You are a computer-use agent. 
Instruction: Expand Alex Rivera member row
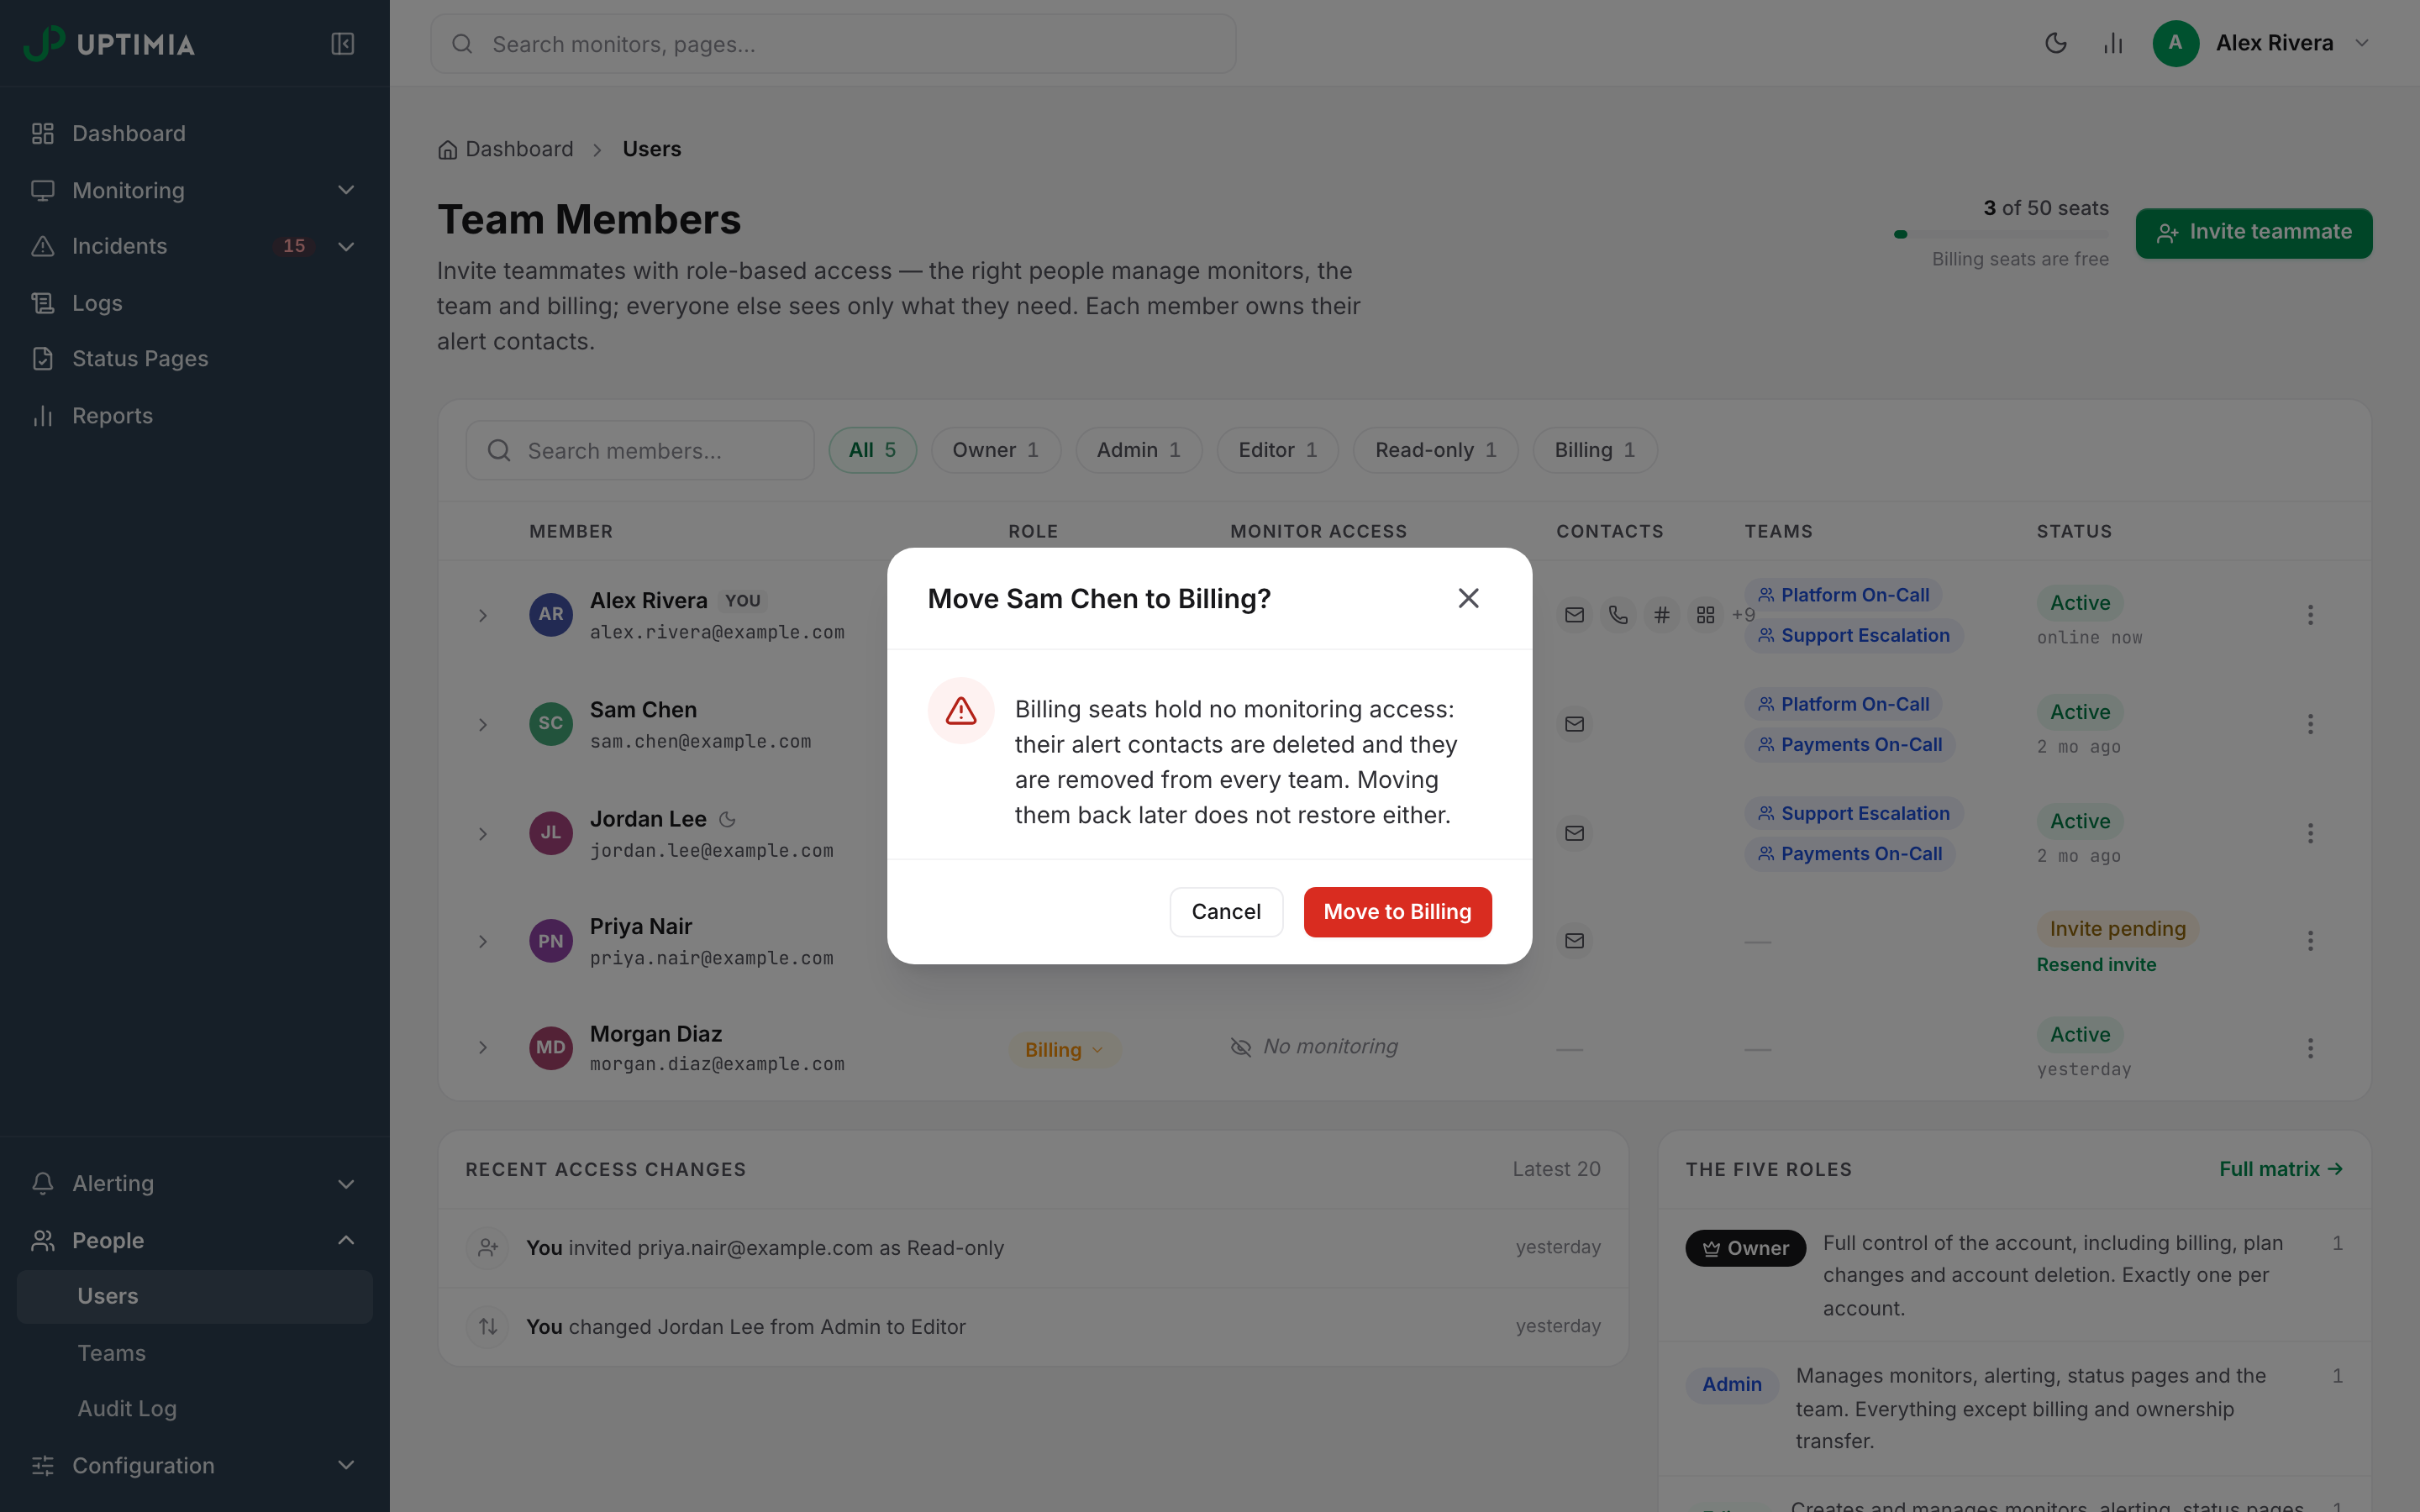[483, 615]
